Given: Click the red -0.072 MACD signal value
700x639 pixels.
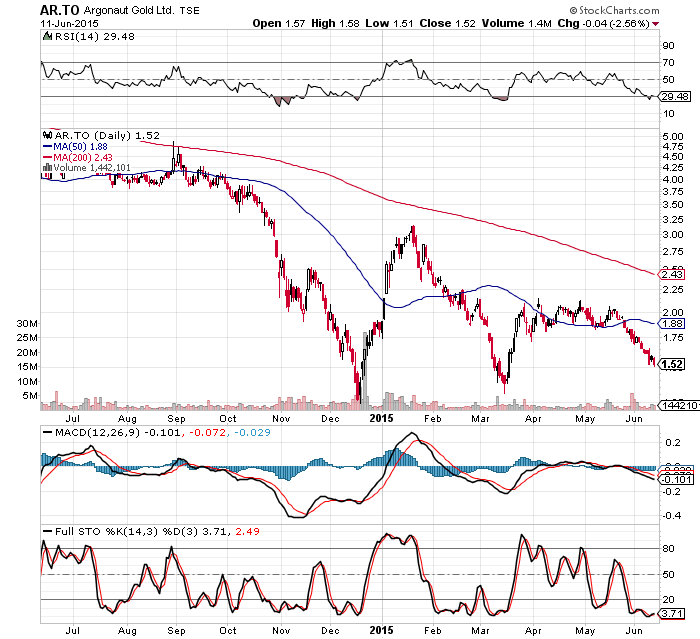Looking at the screenshot, I should [x=208, y=432].
